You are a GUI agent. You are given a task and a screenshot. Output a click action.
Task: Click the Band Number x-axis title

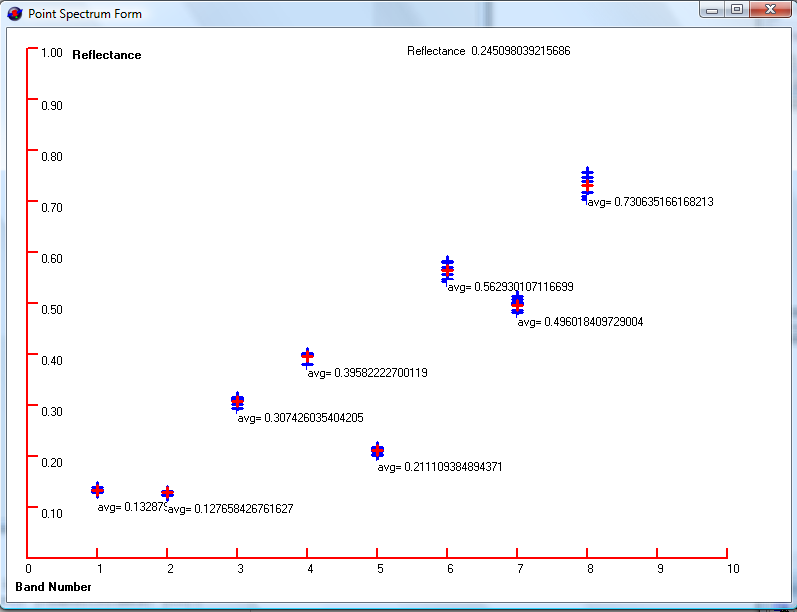point(53,587)
